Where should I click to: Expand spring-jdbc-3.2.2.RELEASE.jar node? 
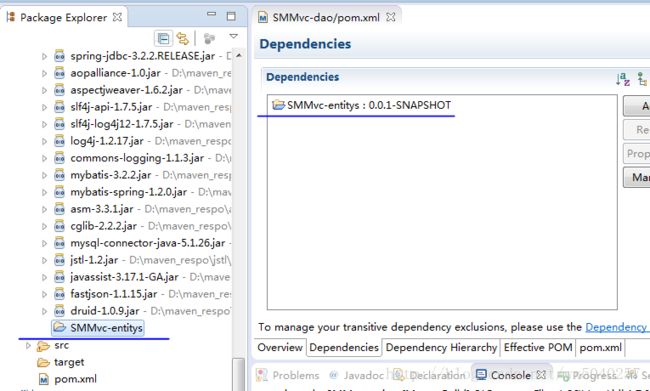(x=44, y=56)
